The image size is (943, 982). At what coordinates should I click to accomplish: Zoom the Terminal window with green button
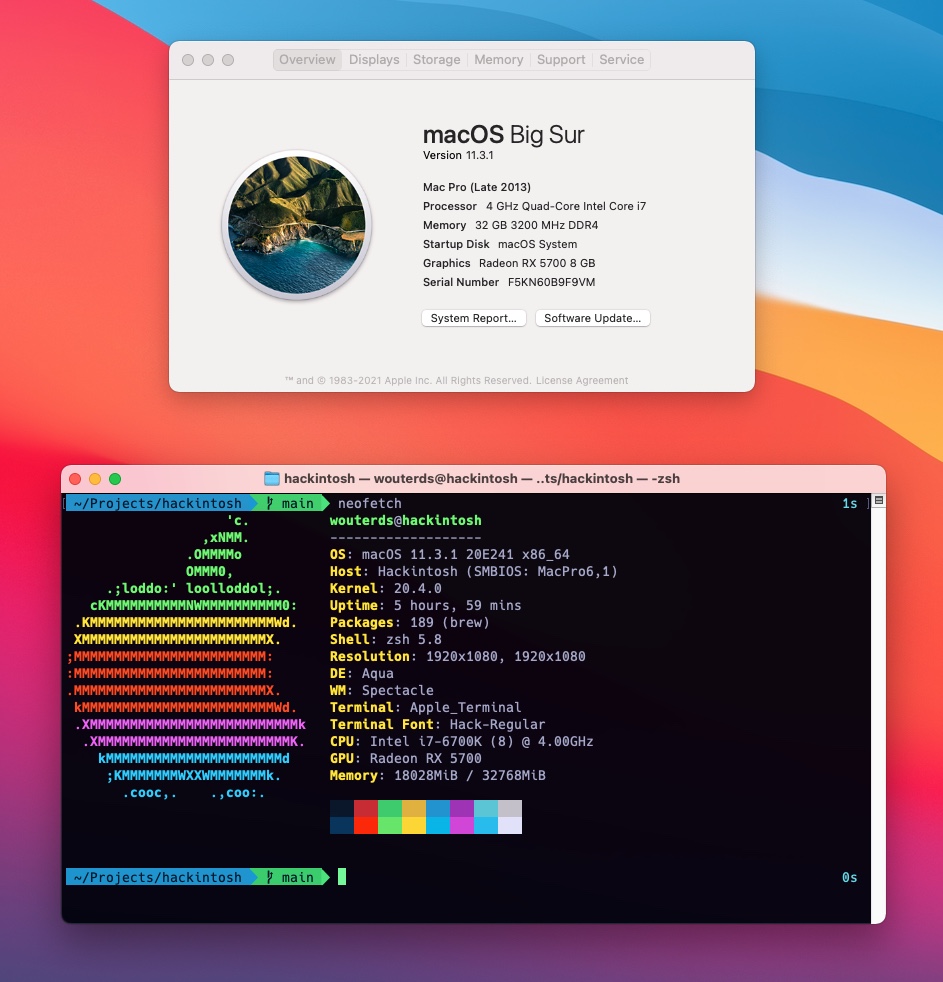pos(115,479)
